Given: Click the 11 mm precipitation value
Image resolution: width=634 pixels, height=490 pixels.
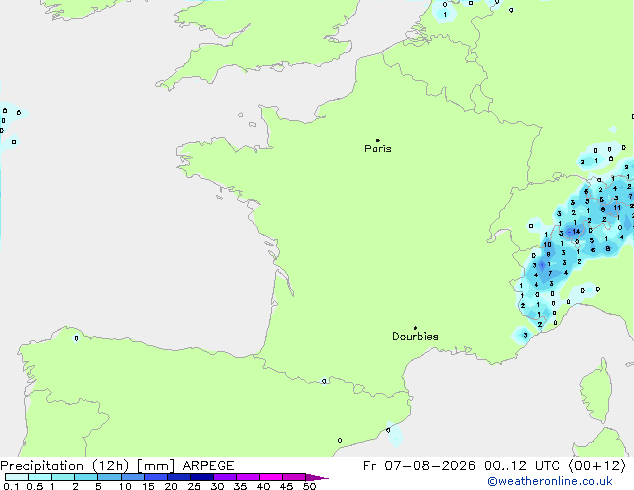Looking at the screenshot, I should tap(617, 208).
